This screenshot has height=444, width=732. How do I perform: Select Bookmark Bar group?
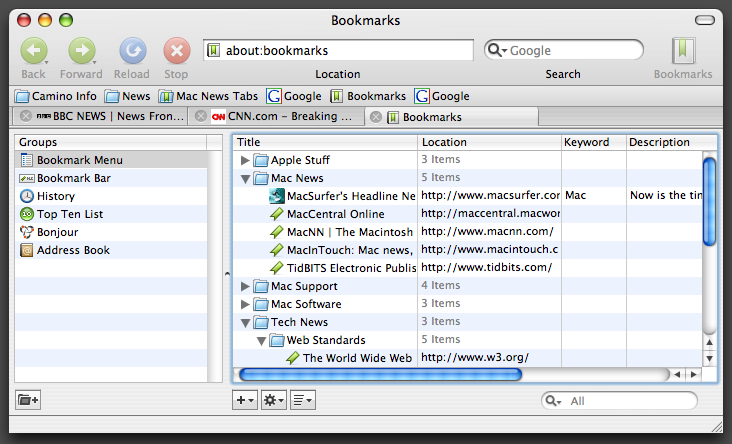[x=111, y=178]
